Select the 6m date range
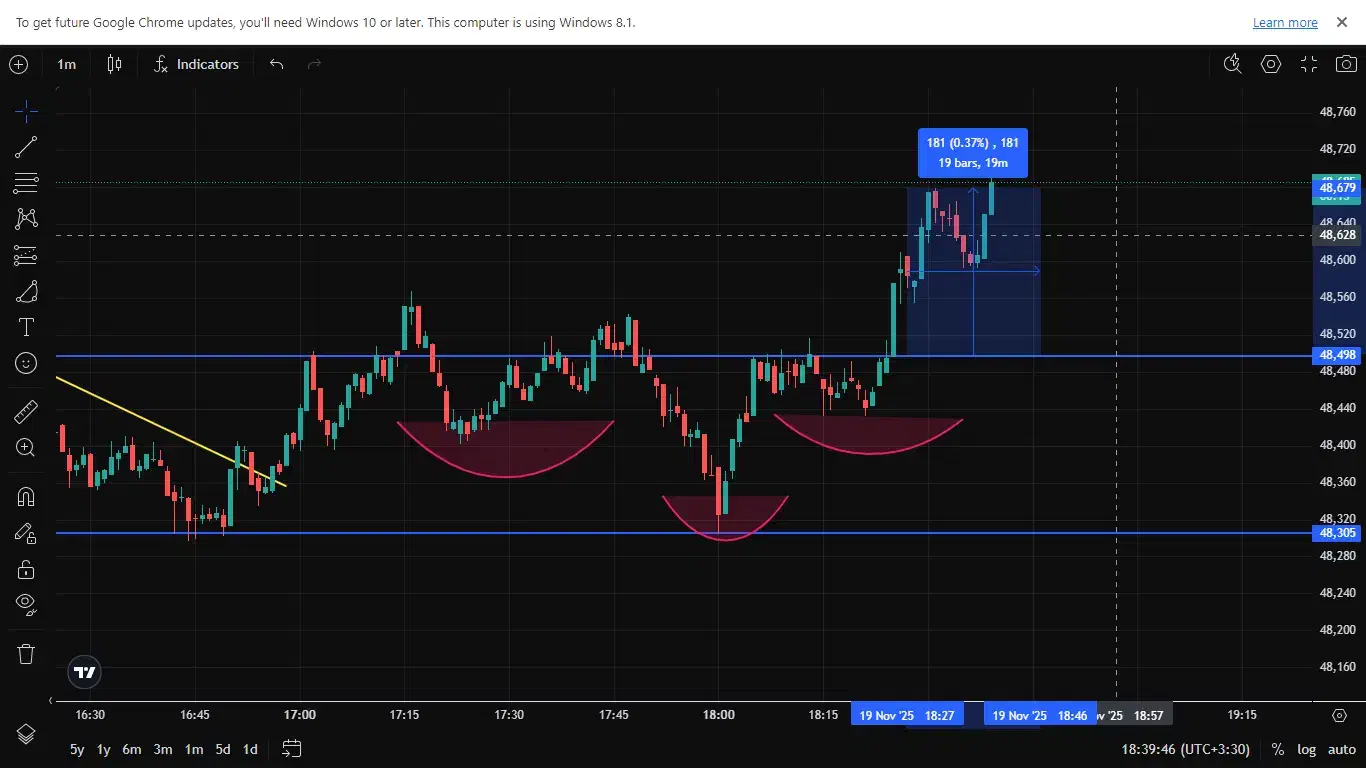Screen dimensions: 1366x768 point(132,749)
